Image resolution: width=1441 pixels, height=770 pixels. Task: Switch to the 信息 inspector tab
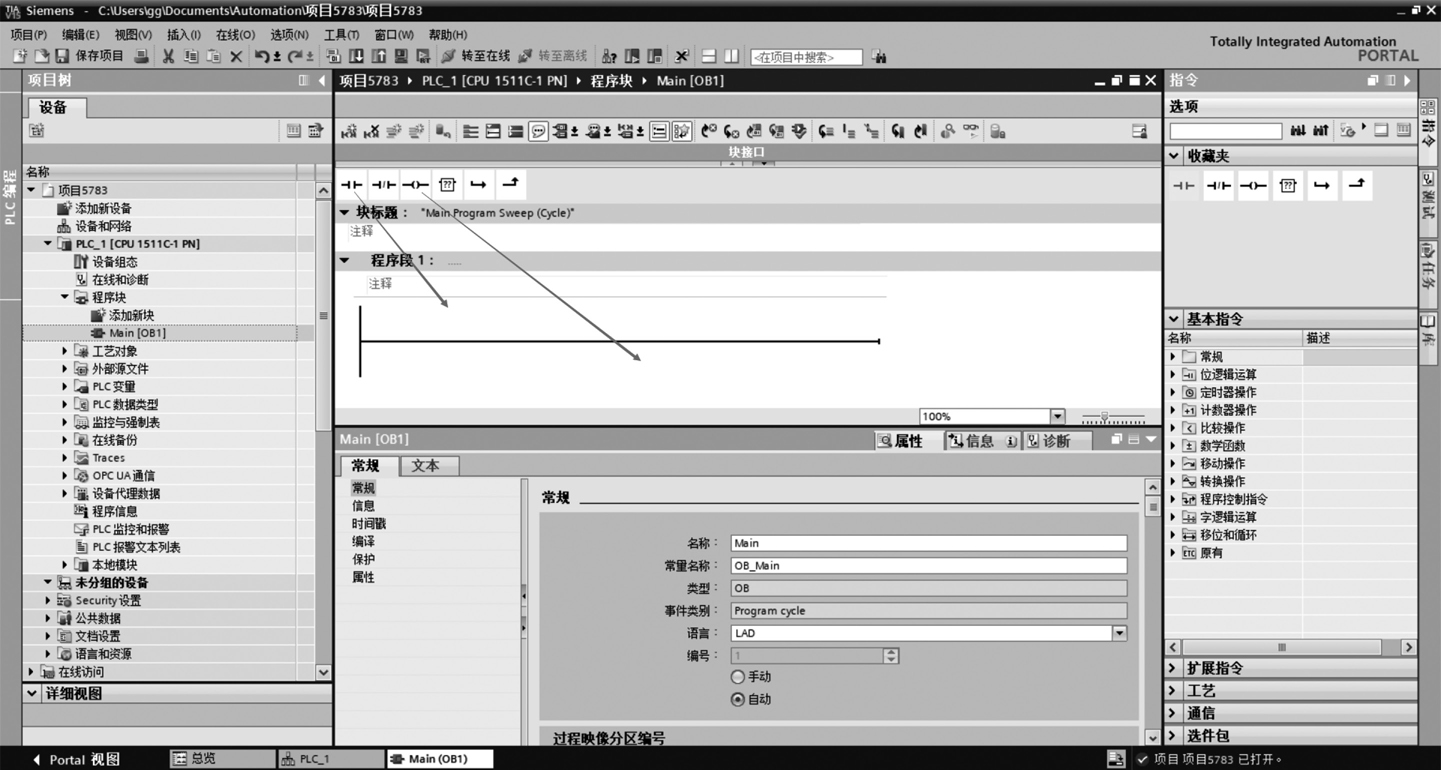click(981, 441)
